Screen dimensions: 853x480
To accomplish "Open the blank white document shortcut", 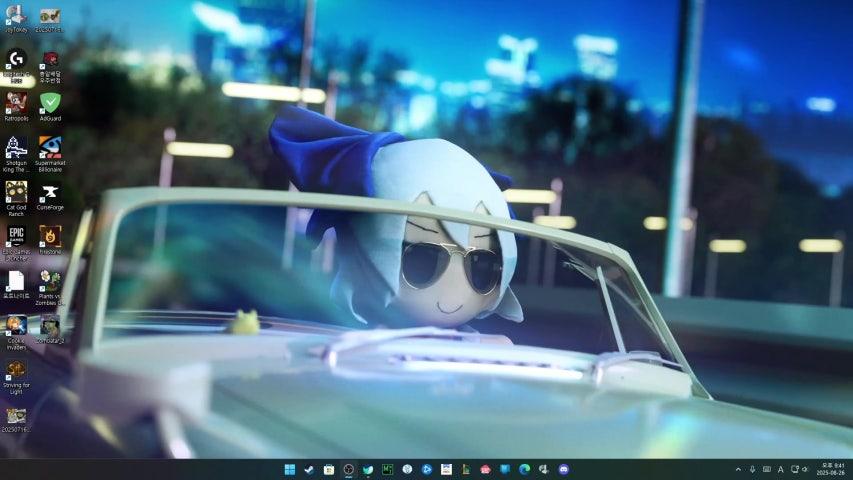I will point(16,285).
